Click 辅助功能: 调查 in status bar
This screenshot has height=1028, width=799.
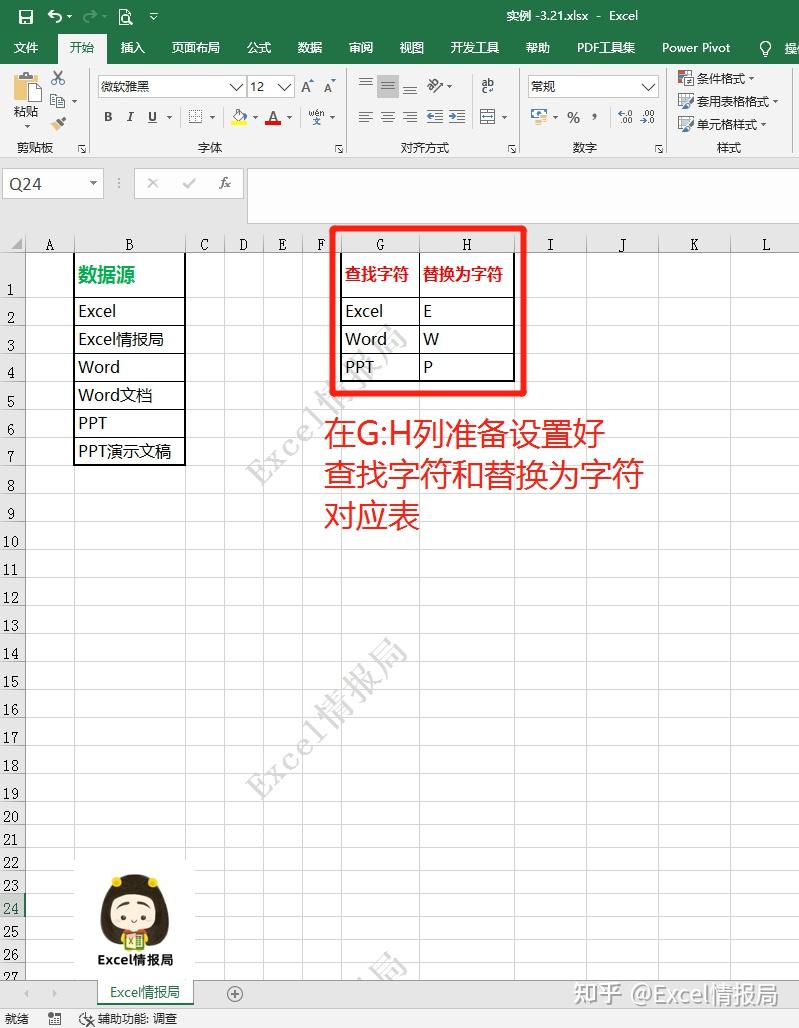[x=128, y=1019]
